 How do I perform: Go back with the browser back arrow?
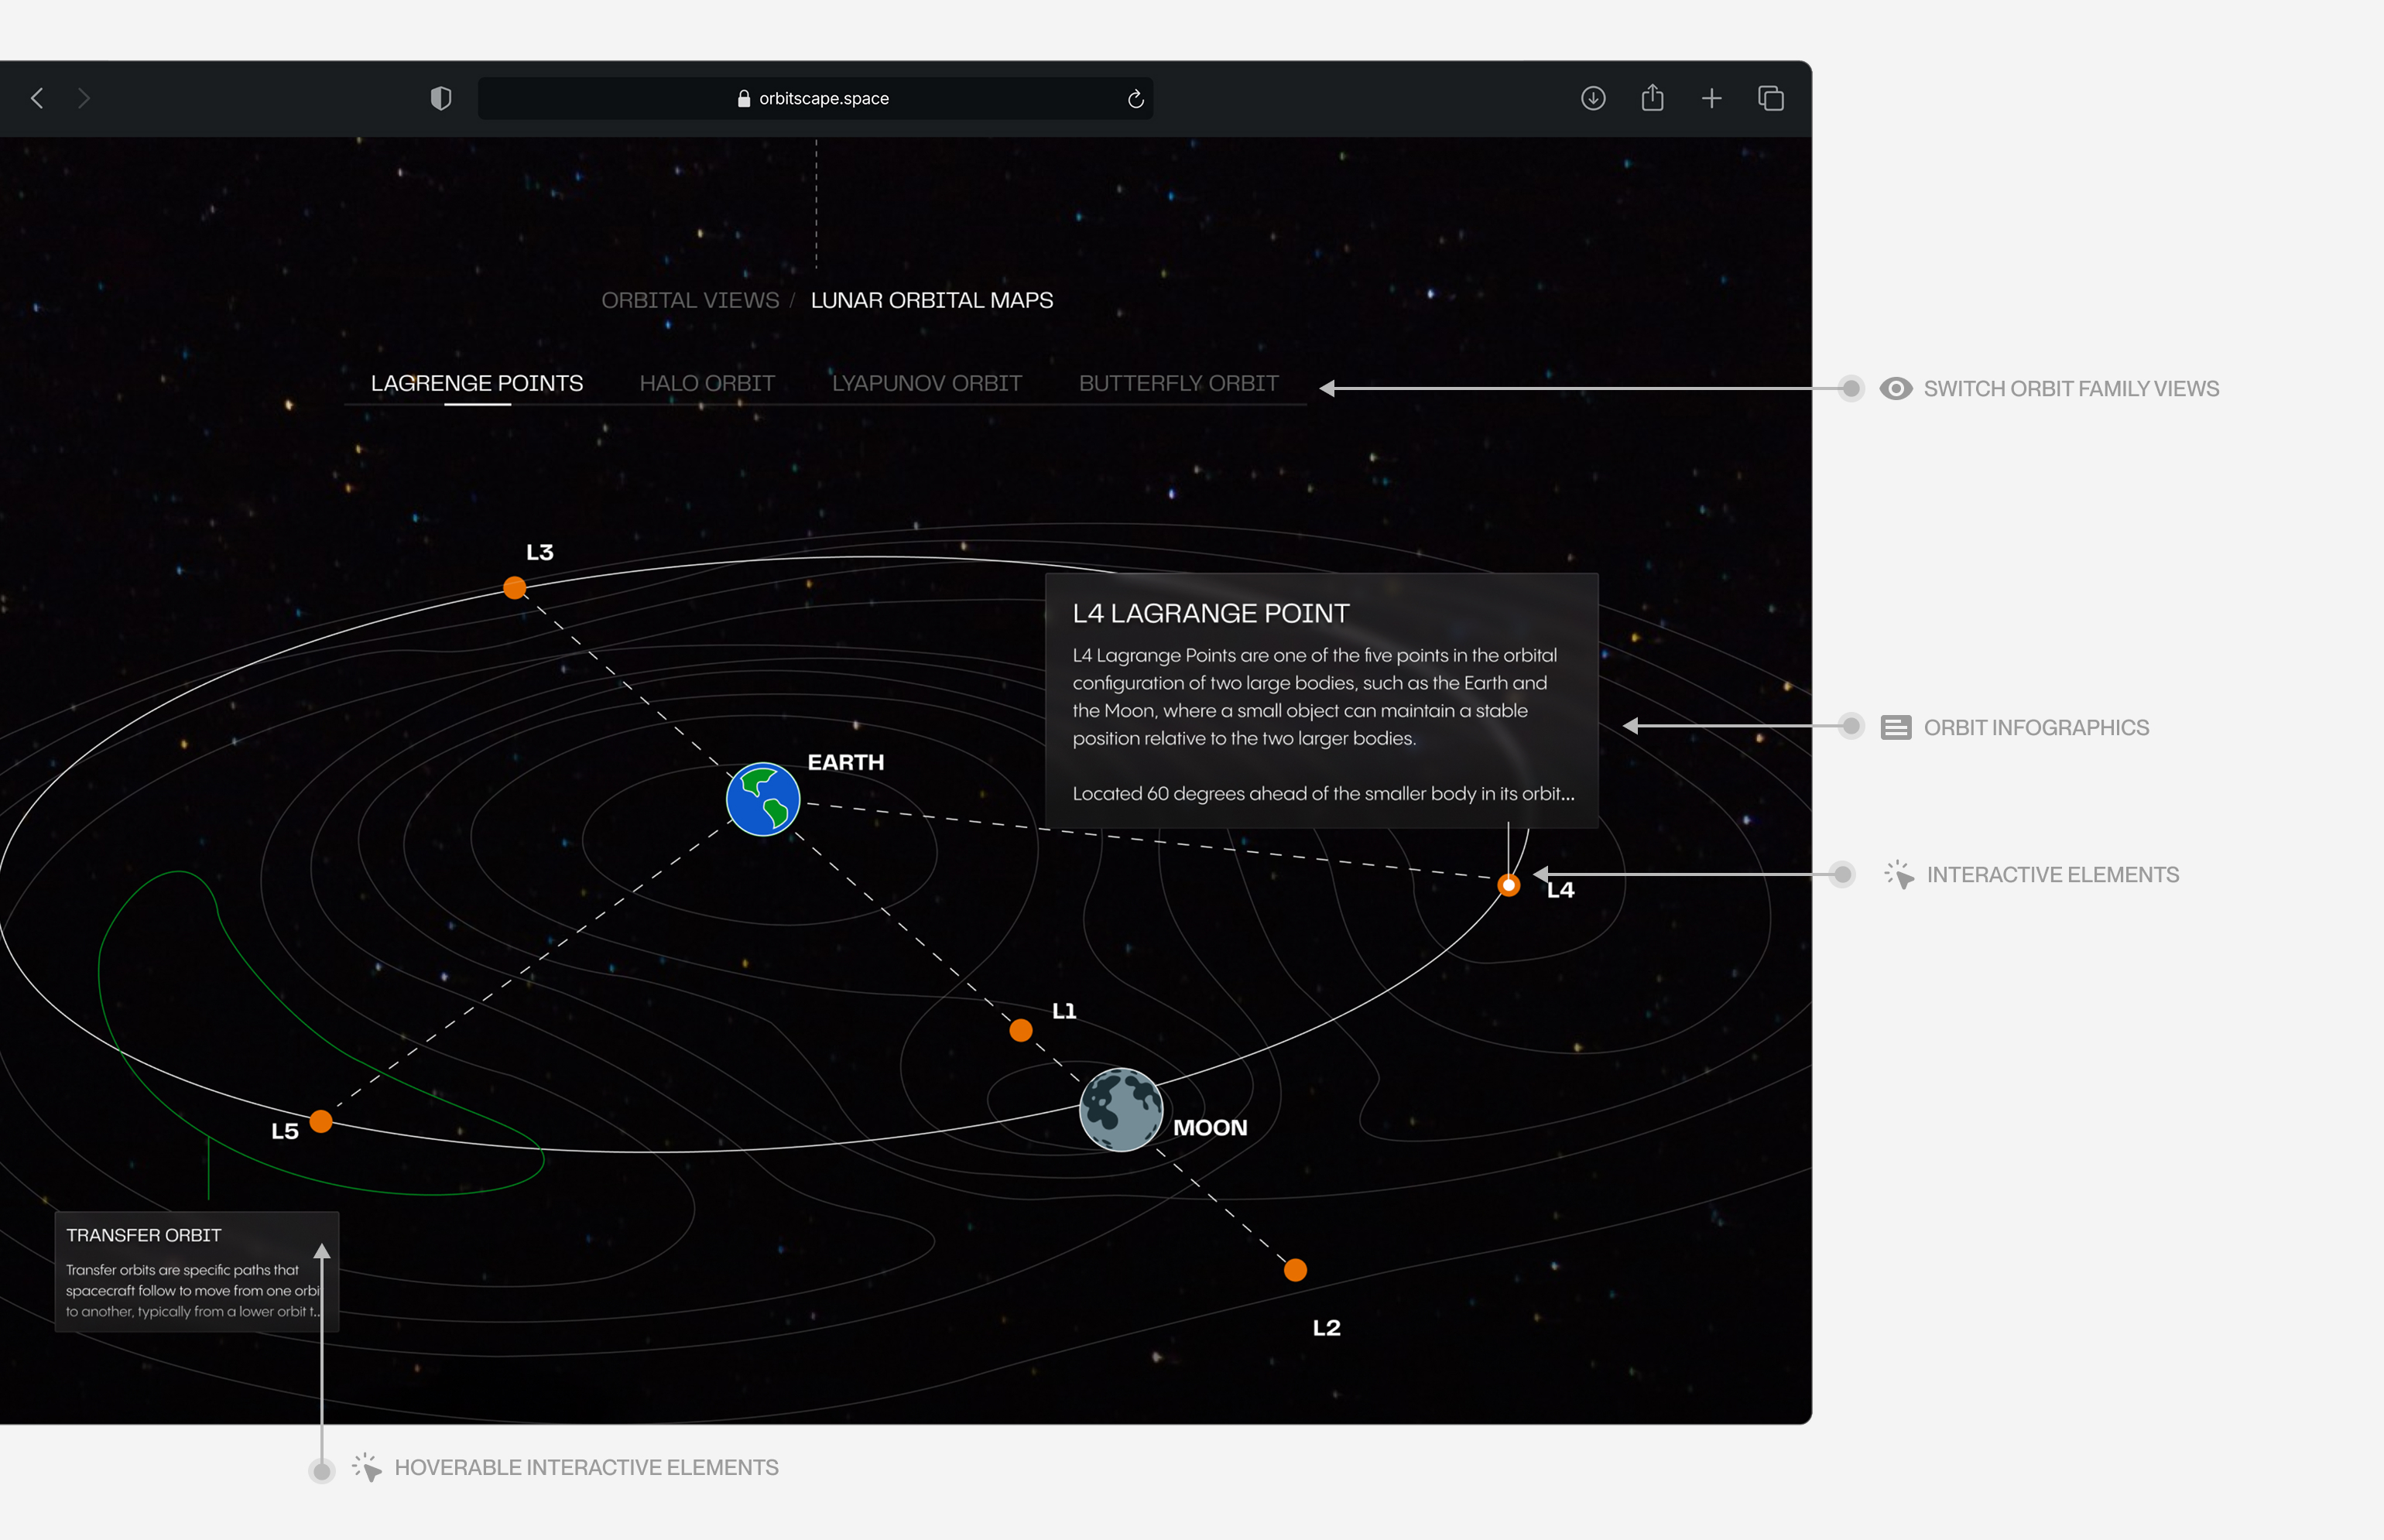coord(37,98)
